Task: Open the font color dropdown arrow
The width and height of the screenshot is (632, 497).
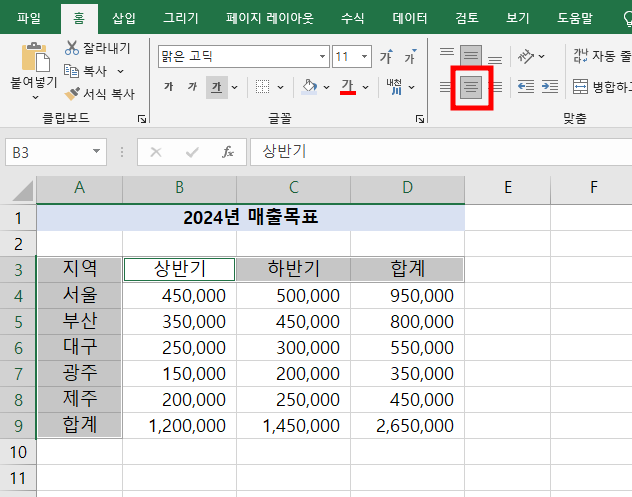Action: pyautogui.click(x=366, y=87)
